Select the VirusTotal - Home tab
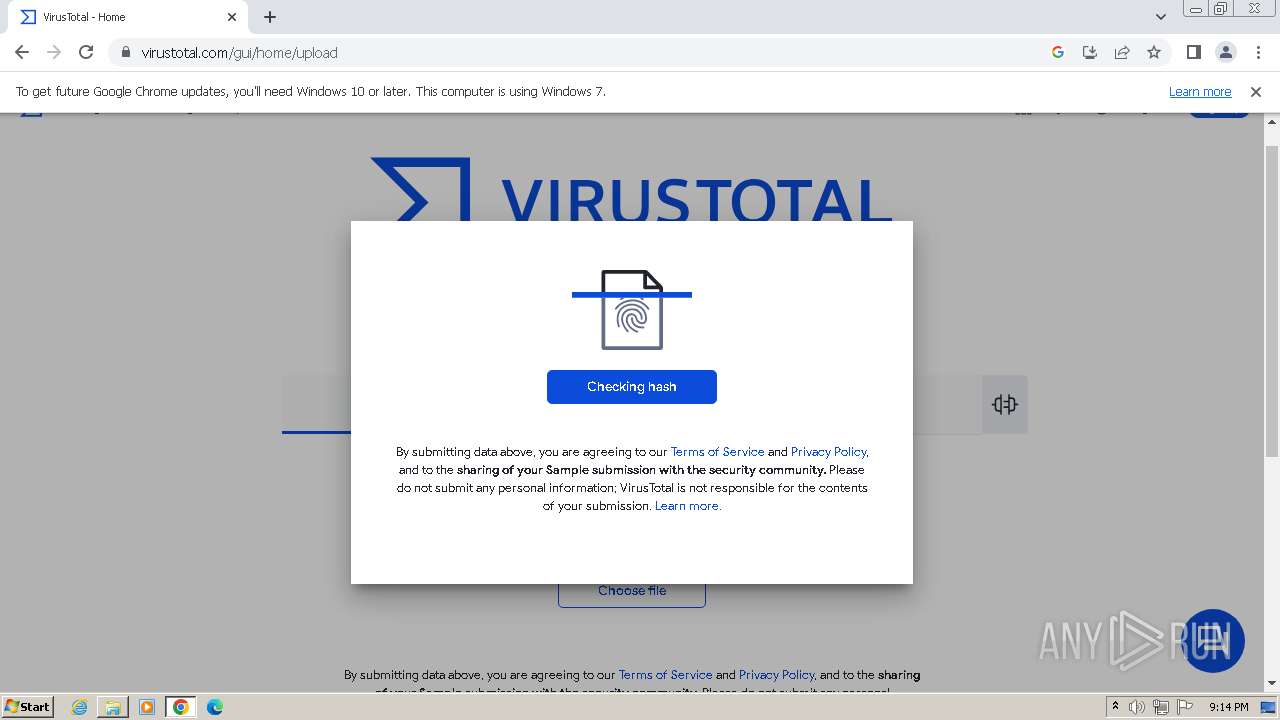1280x720 pixels. (126, 17)
